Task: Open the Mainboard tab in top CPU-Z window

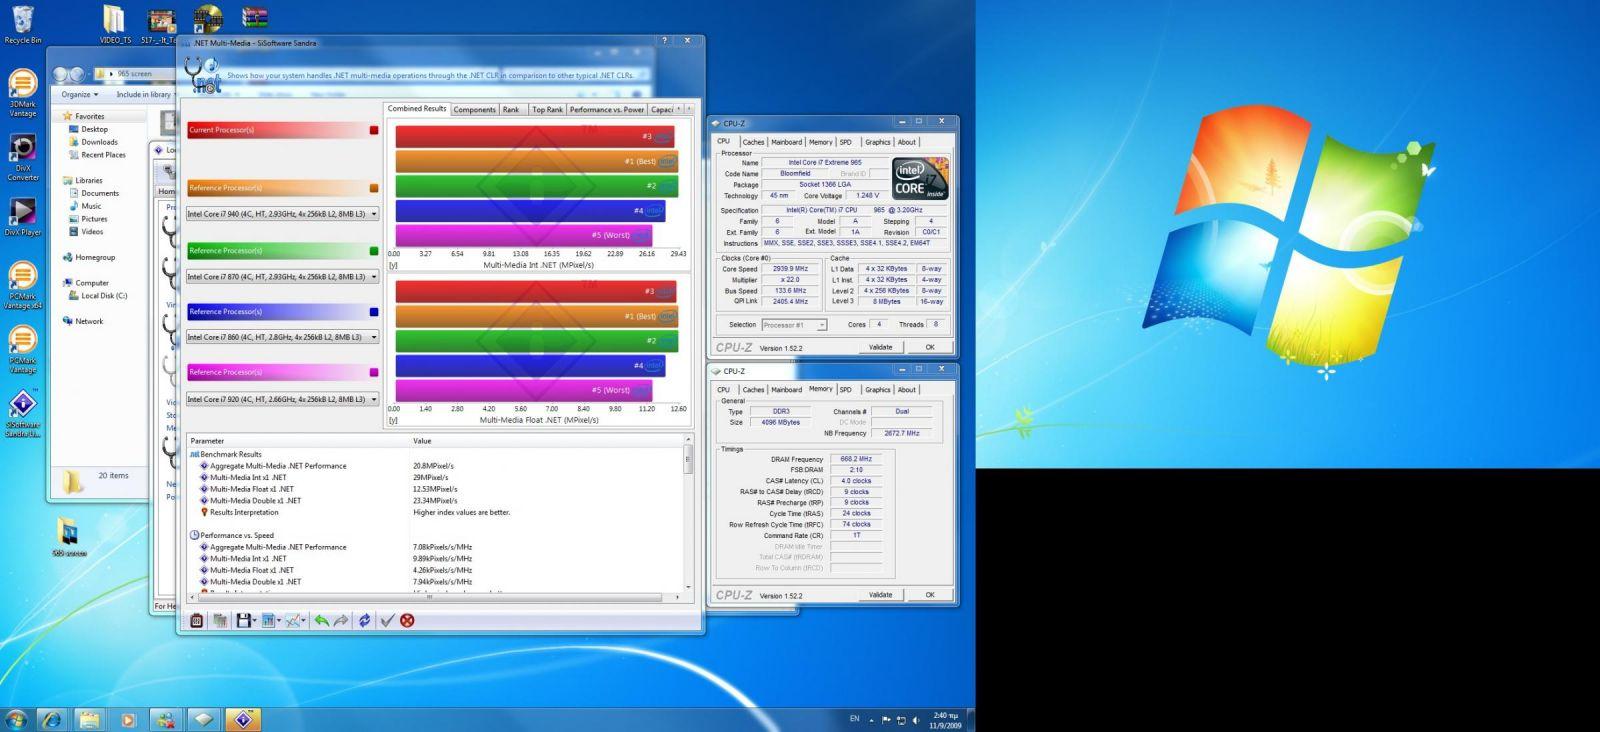Action: coord(786,142)
